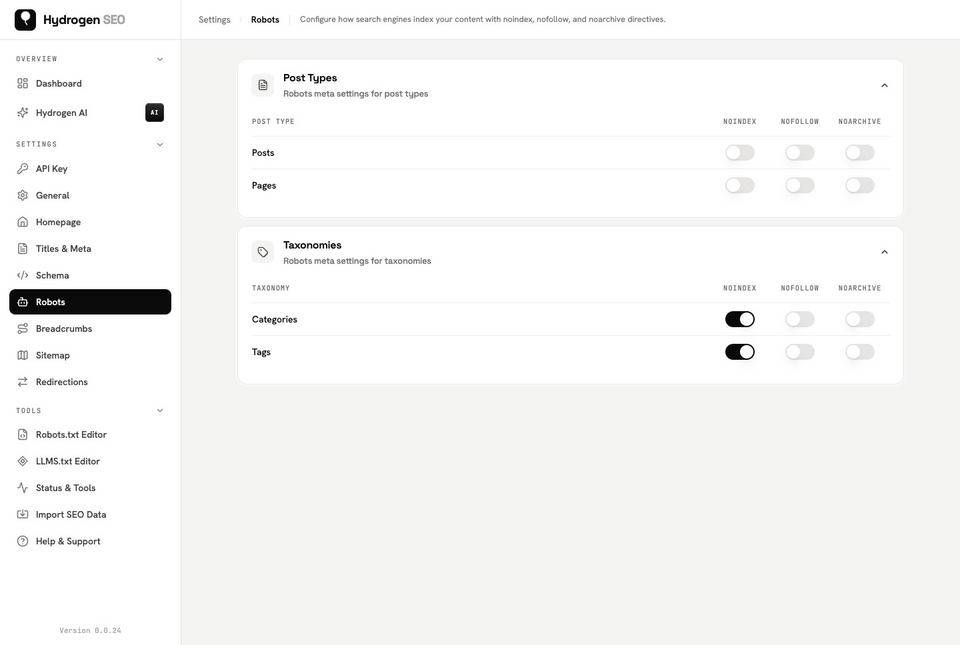Open the LLMS.txt Editor tool
Image resolution: width=960 pixels, height=645 pixels.
[x=90, y=461]
